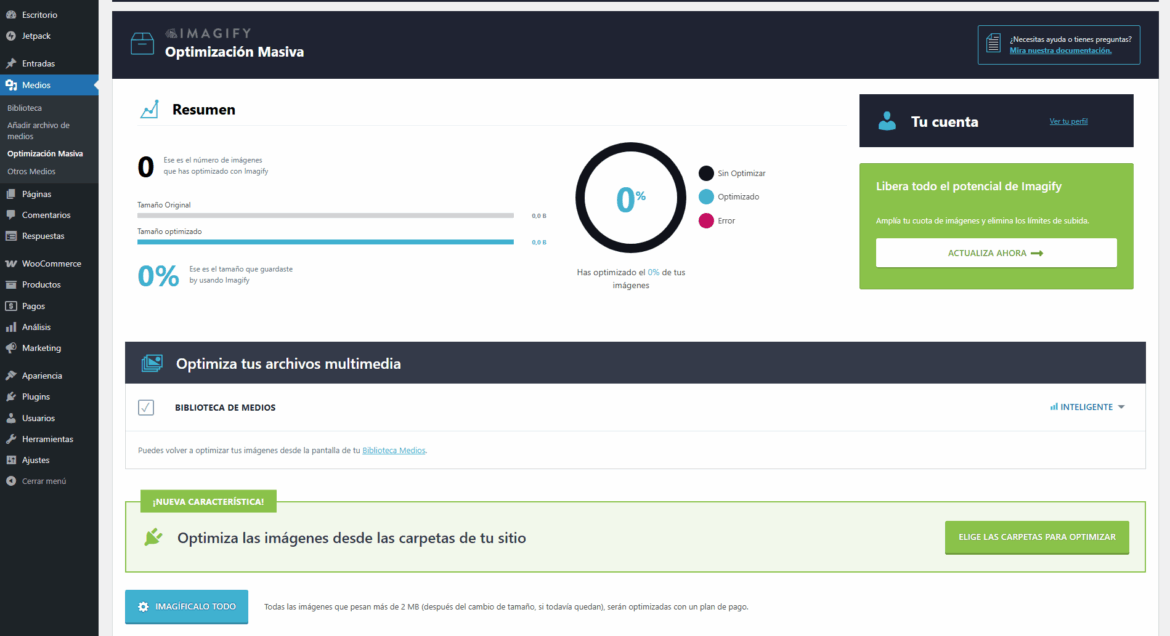Click the Productos box icon
The height and width of the screenshot is (636, 1170).
tap(11, 284)
